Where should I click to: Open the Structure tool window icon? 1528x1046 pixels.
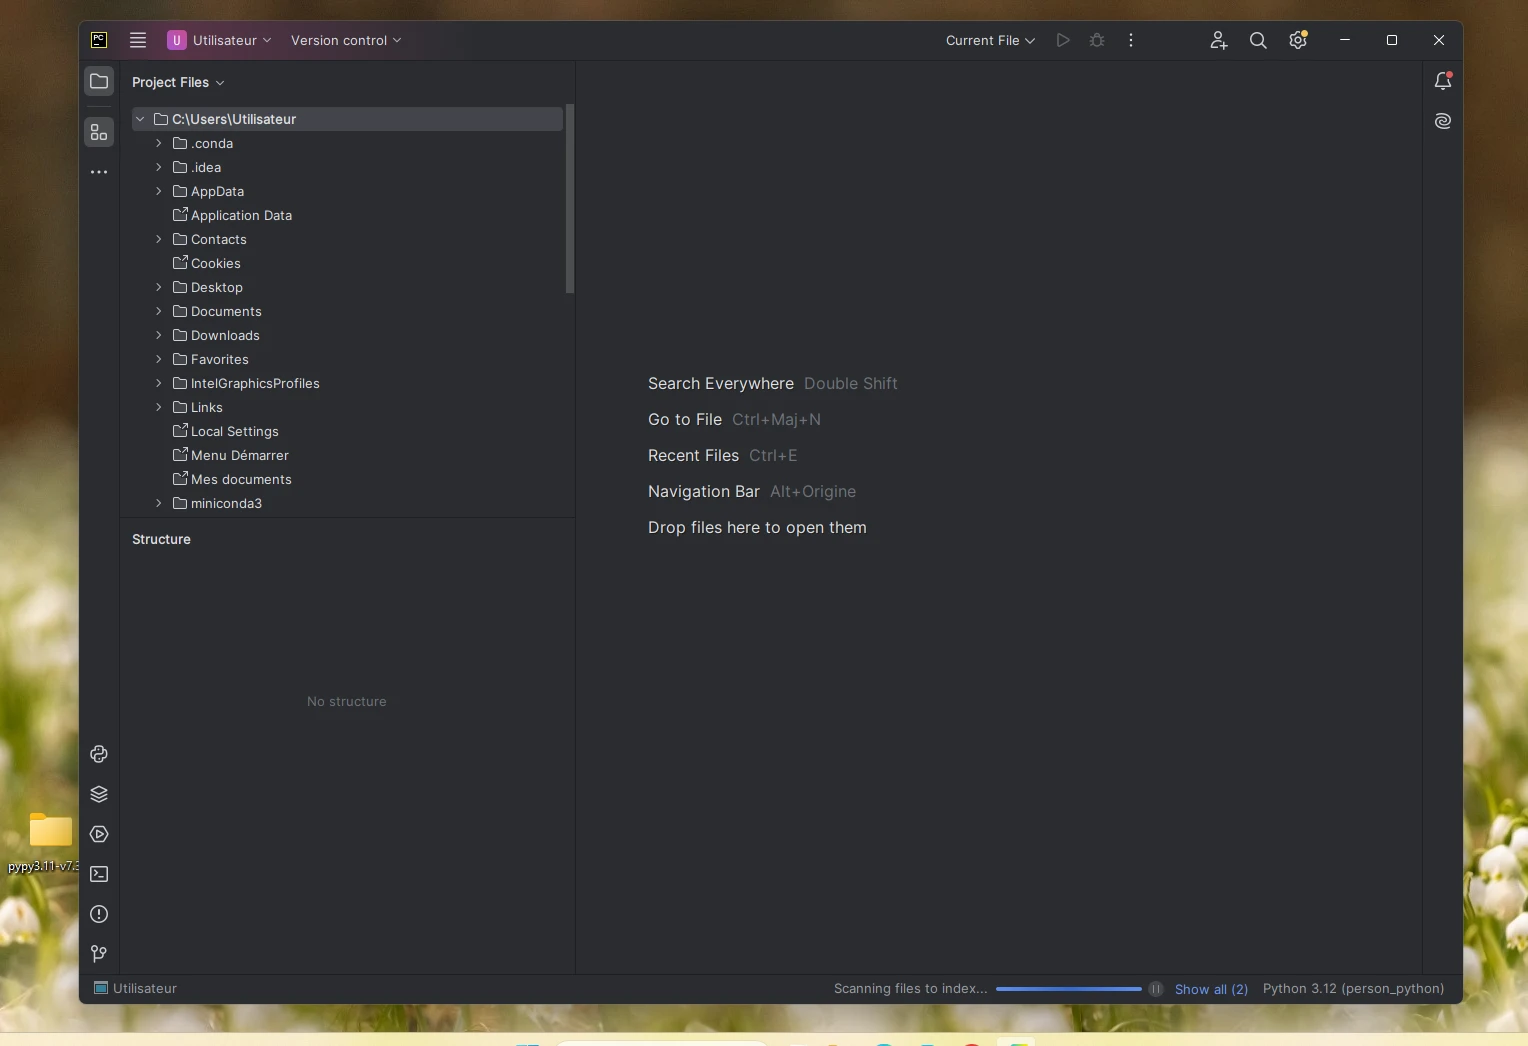click(99, 132)
